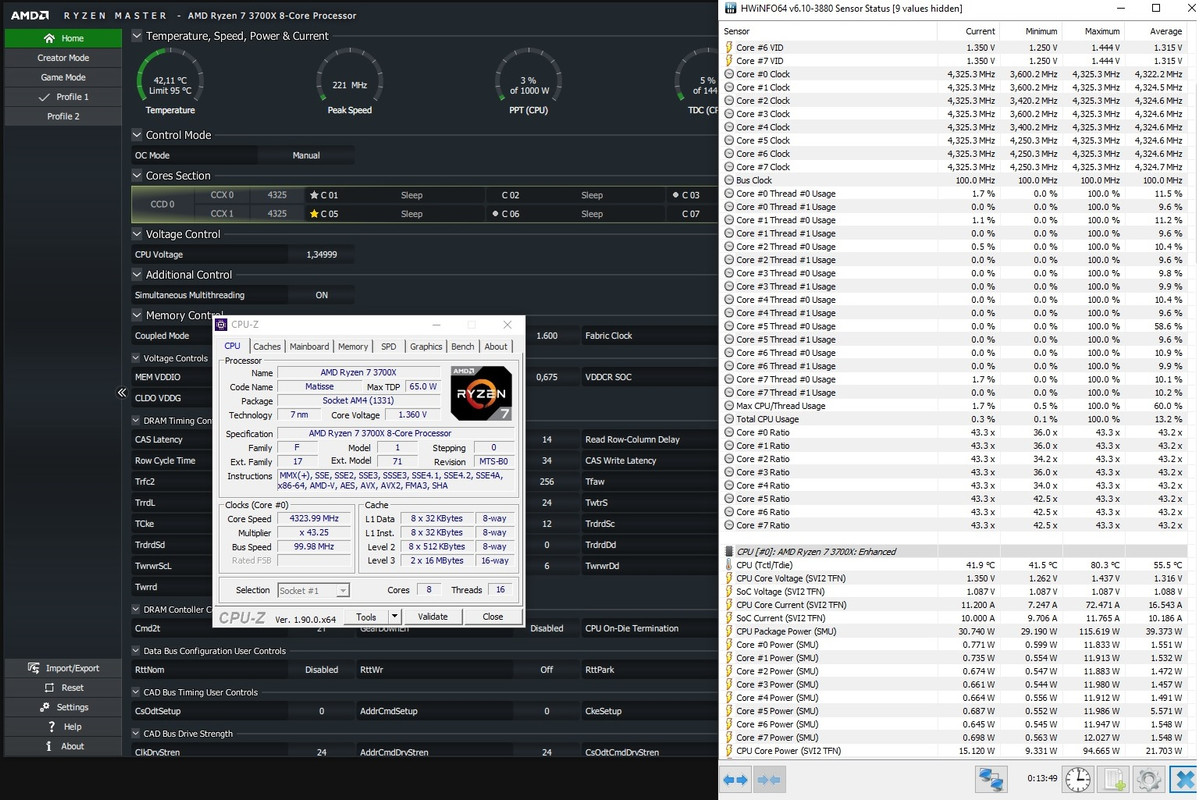Viewport: 1200px width, 800px height.
Task: Switch to Mainboard tab in CPU-Z
Action: 309,346
